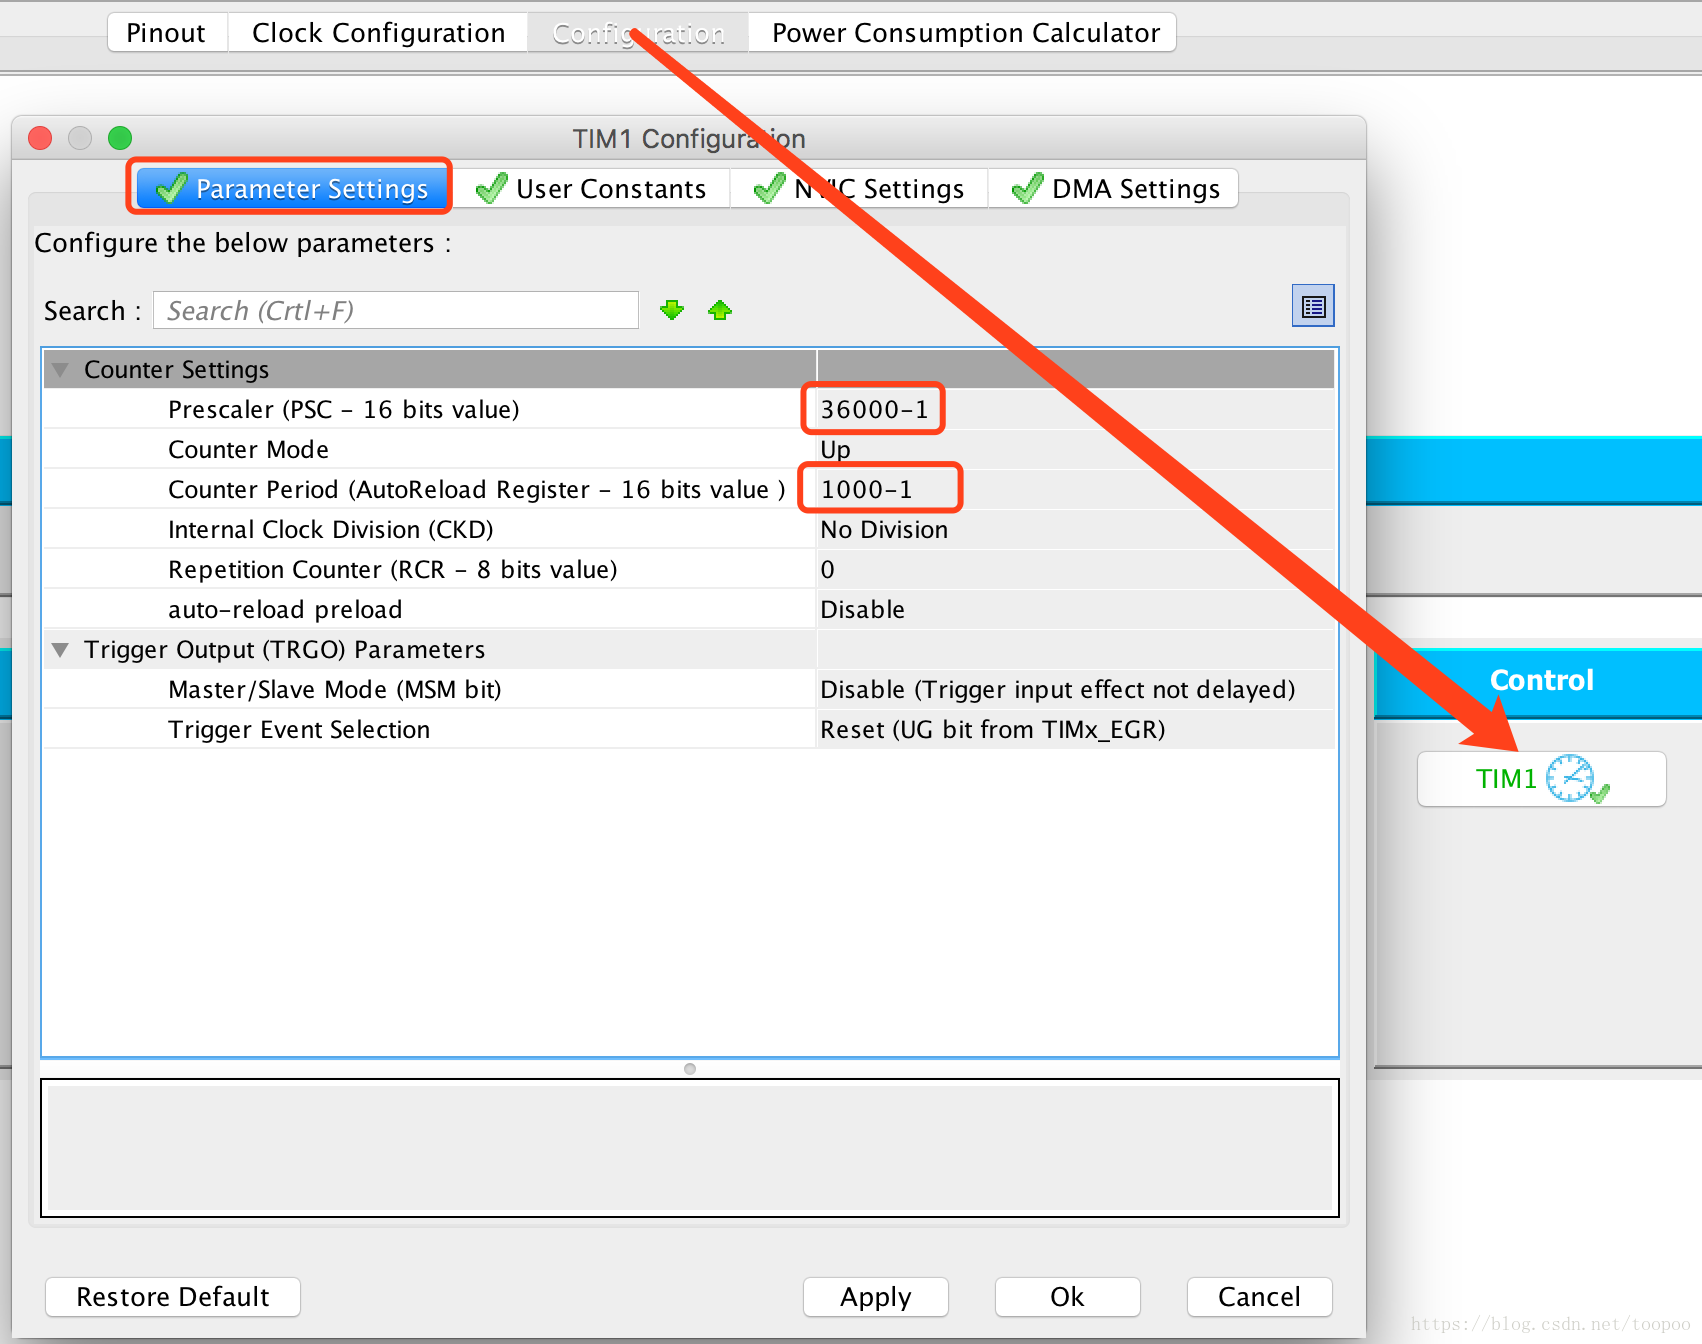1702x1344 pixels.
Task: Close the TIM1 Configuration window
Action: pyautogui.click(x=40, y=138)
